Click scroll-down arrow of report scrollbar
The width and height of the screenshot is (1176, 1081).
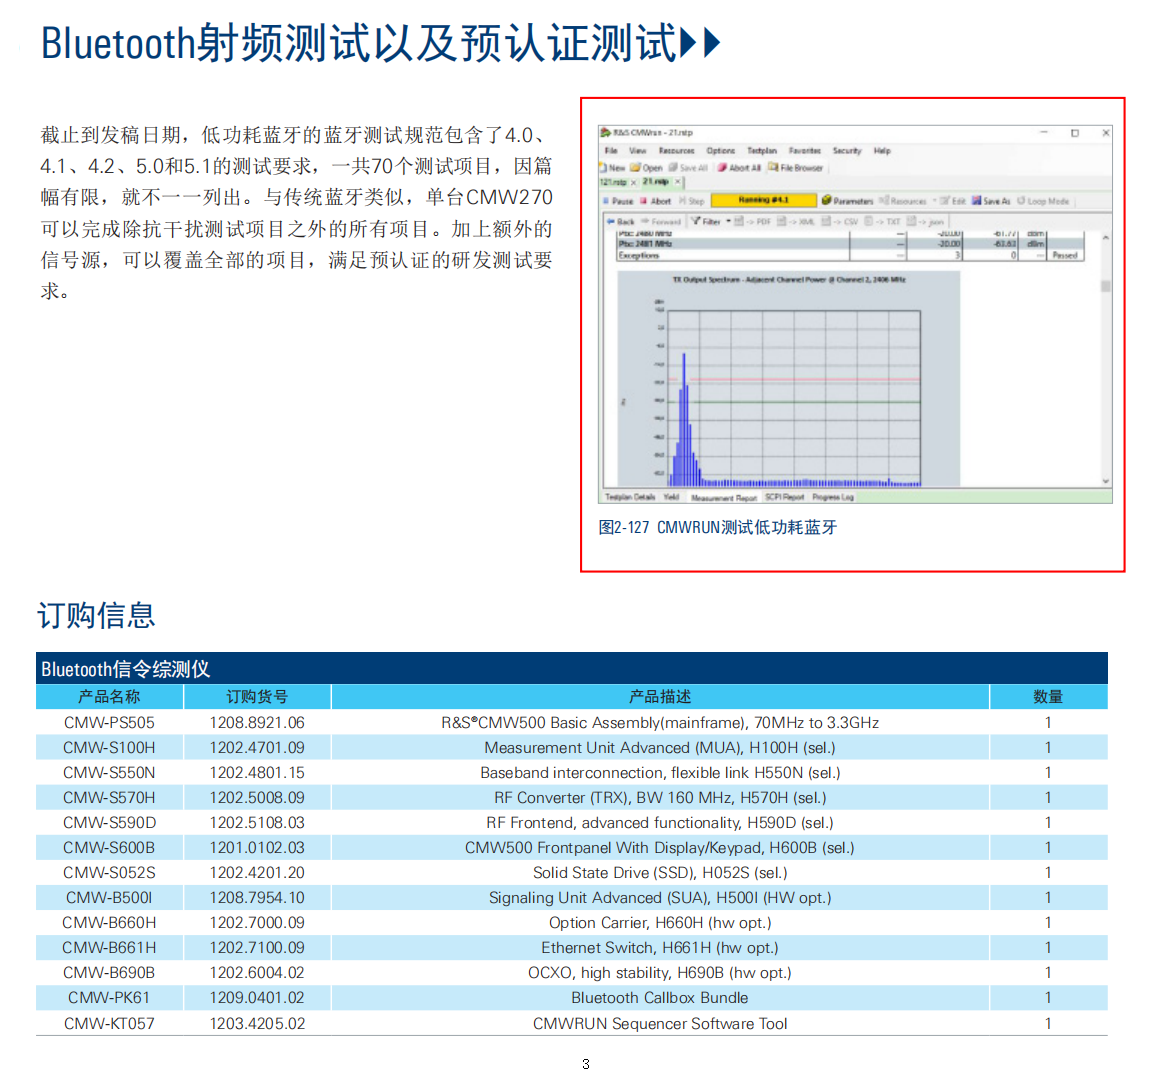click(1106, 481)
